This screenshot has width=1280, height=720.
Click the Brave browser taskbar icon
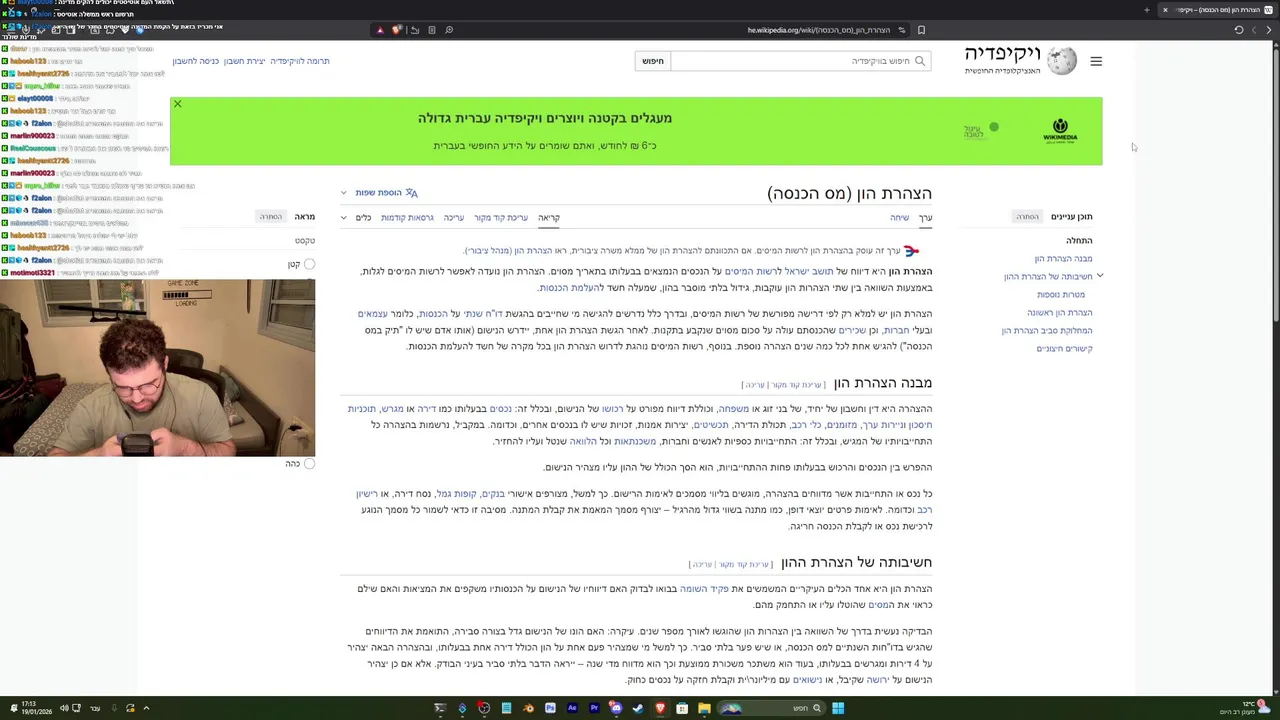tap(660, 708)
